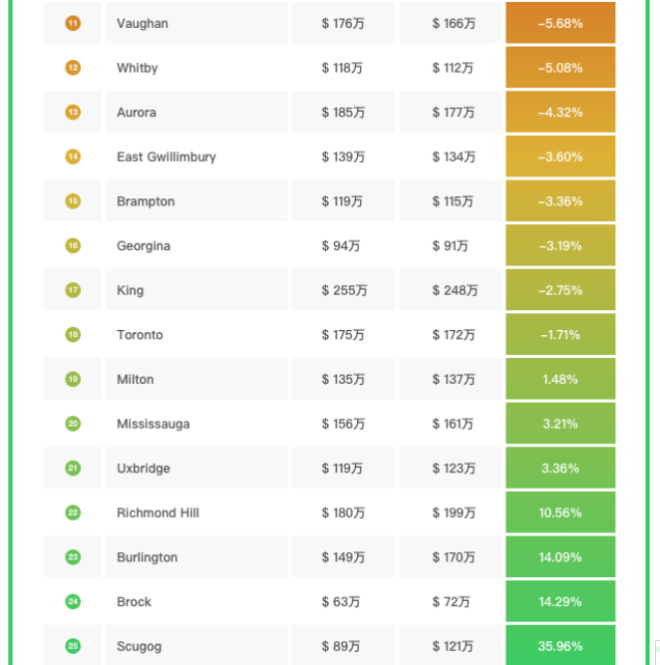The height and width of the screenshot is (665, 660).
Task: Select the Milton city name
Action: (135, 379)
